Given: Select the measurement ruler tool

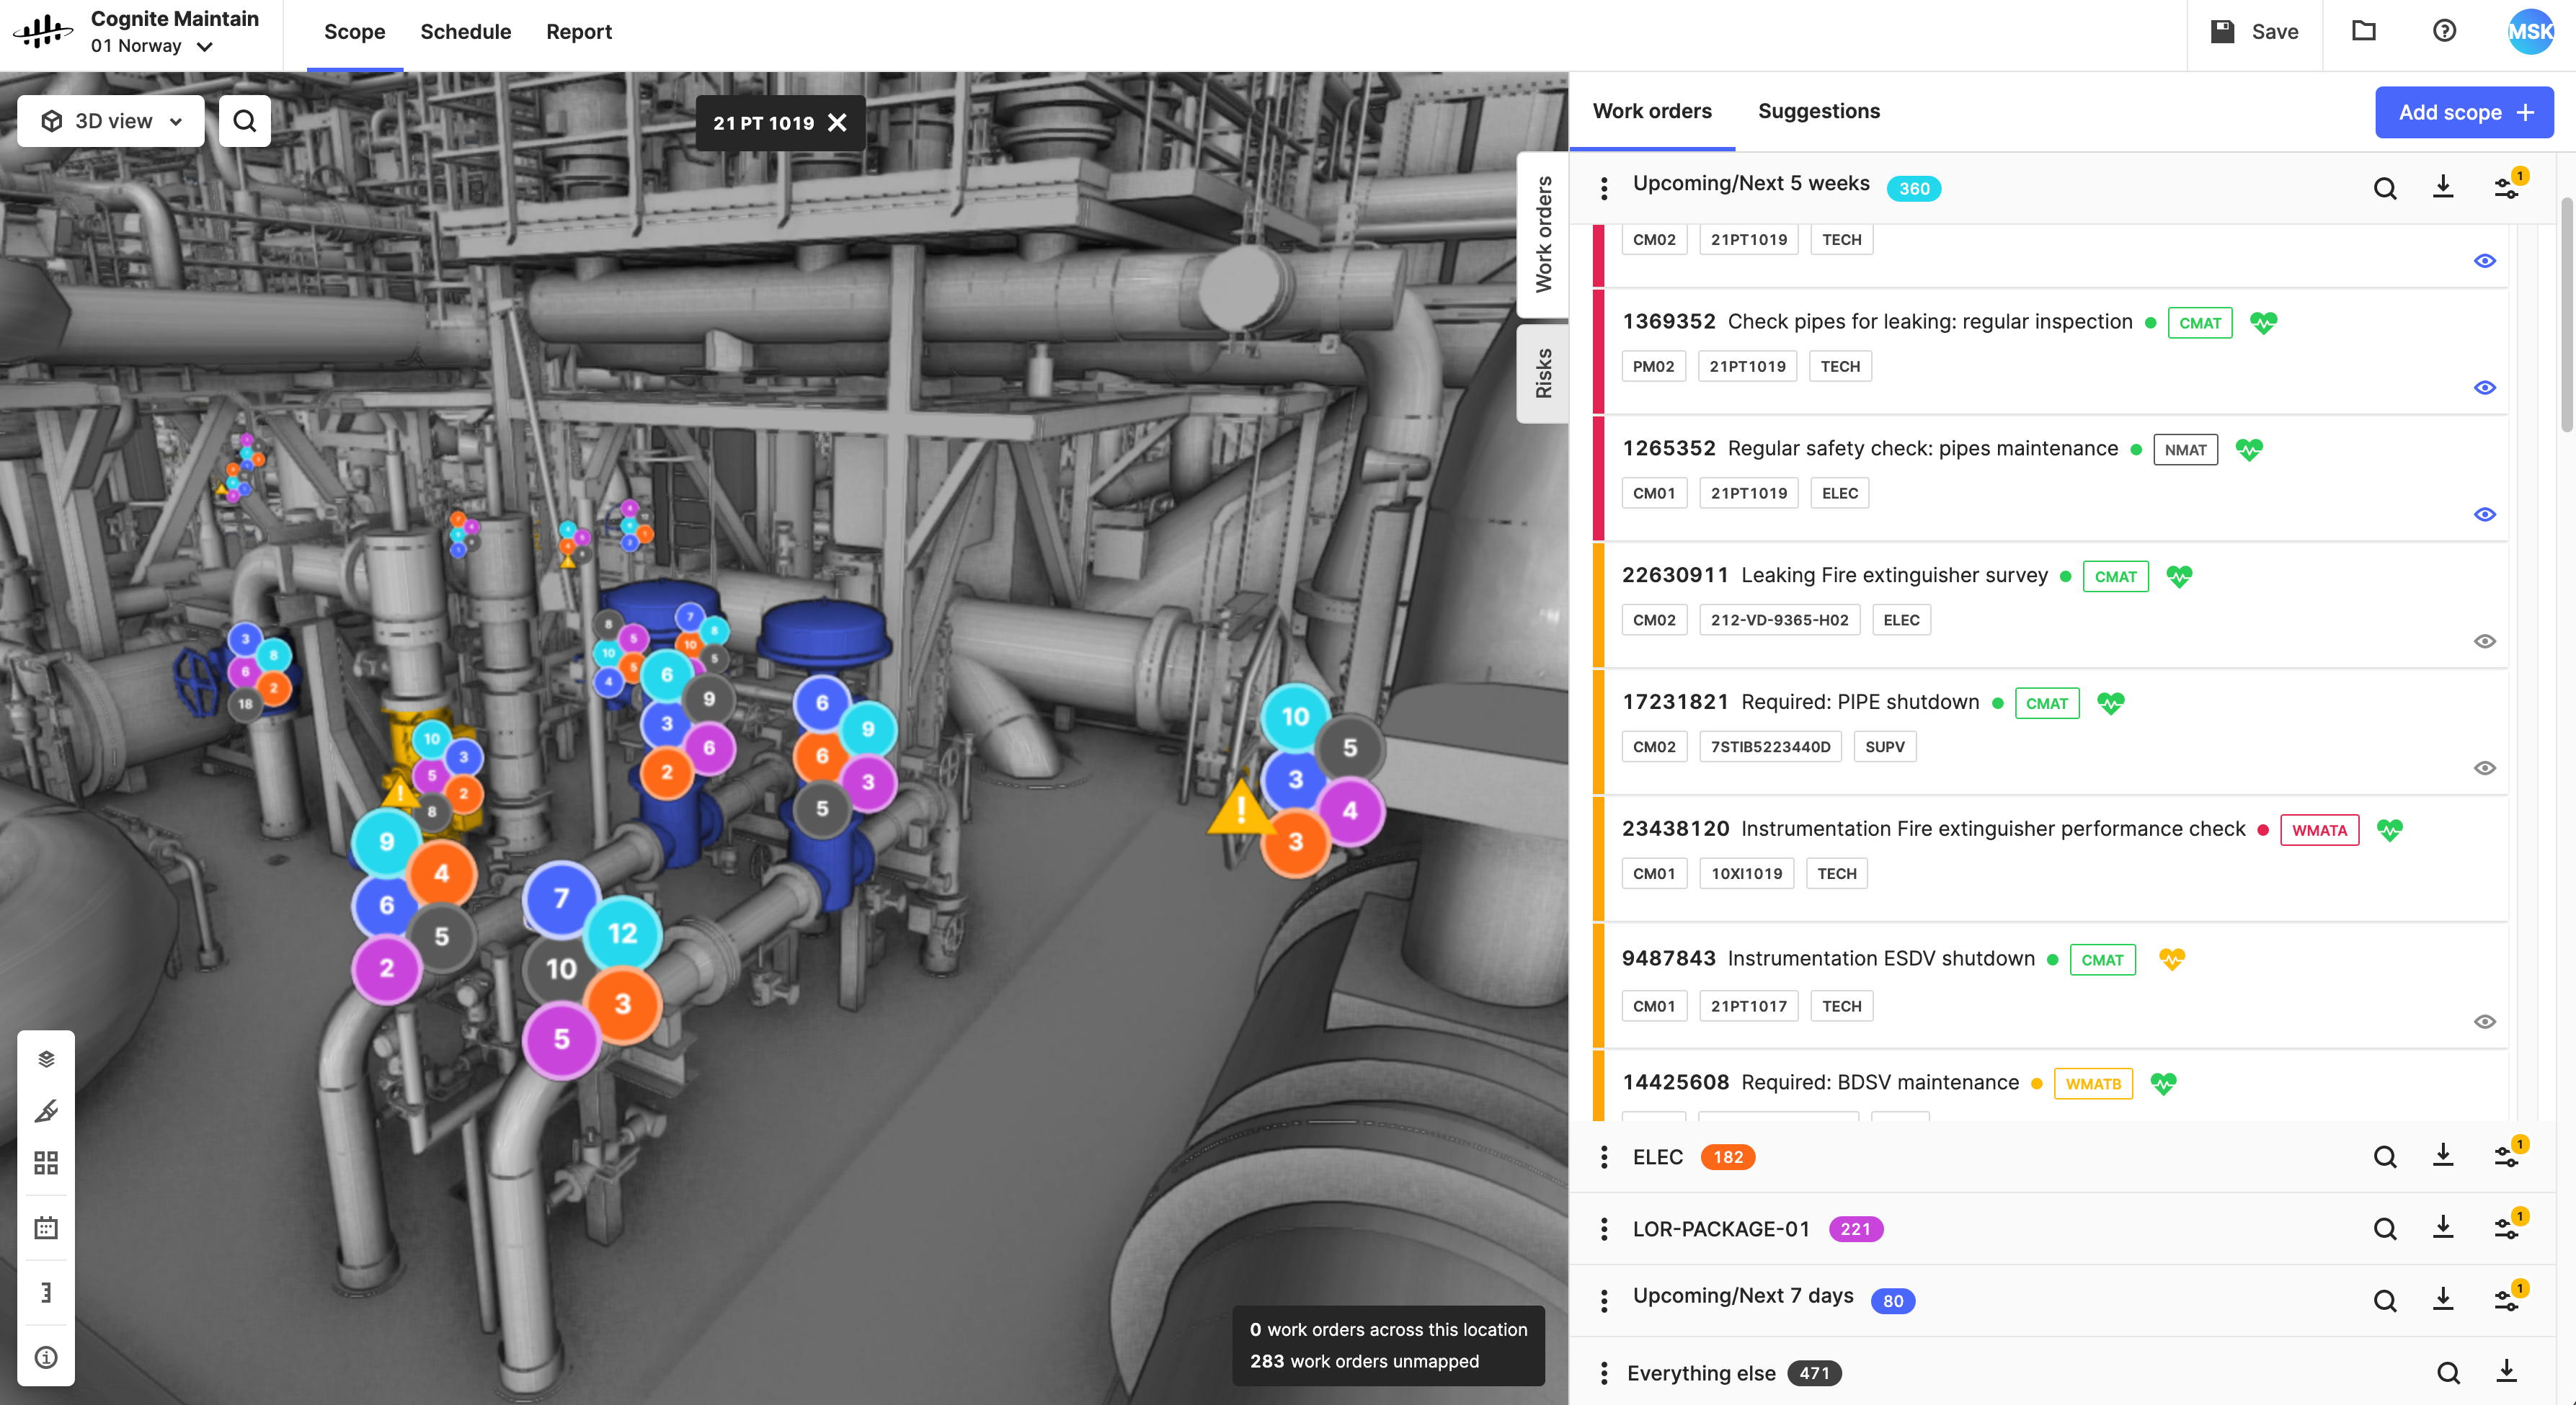Looking at the screenshot, I should click(x=46, y=1292).
